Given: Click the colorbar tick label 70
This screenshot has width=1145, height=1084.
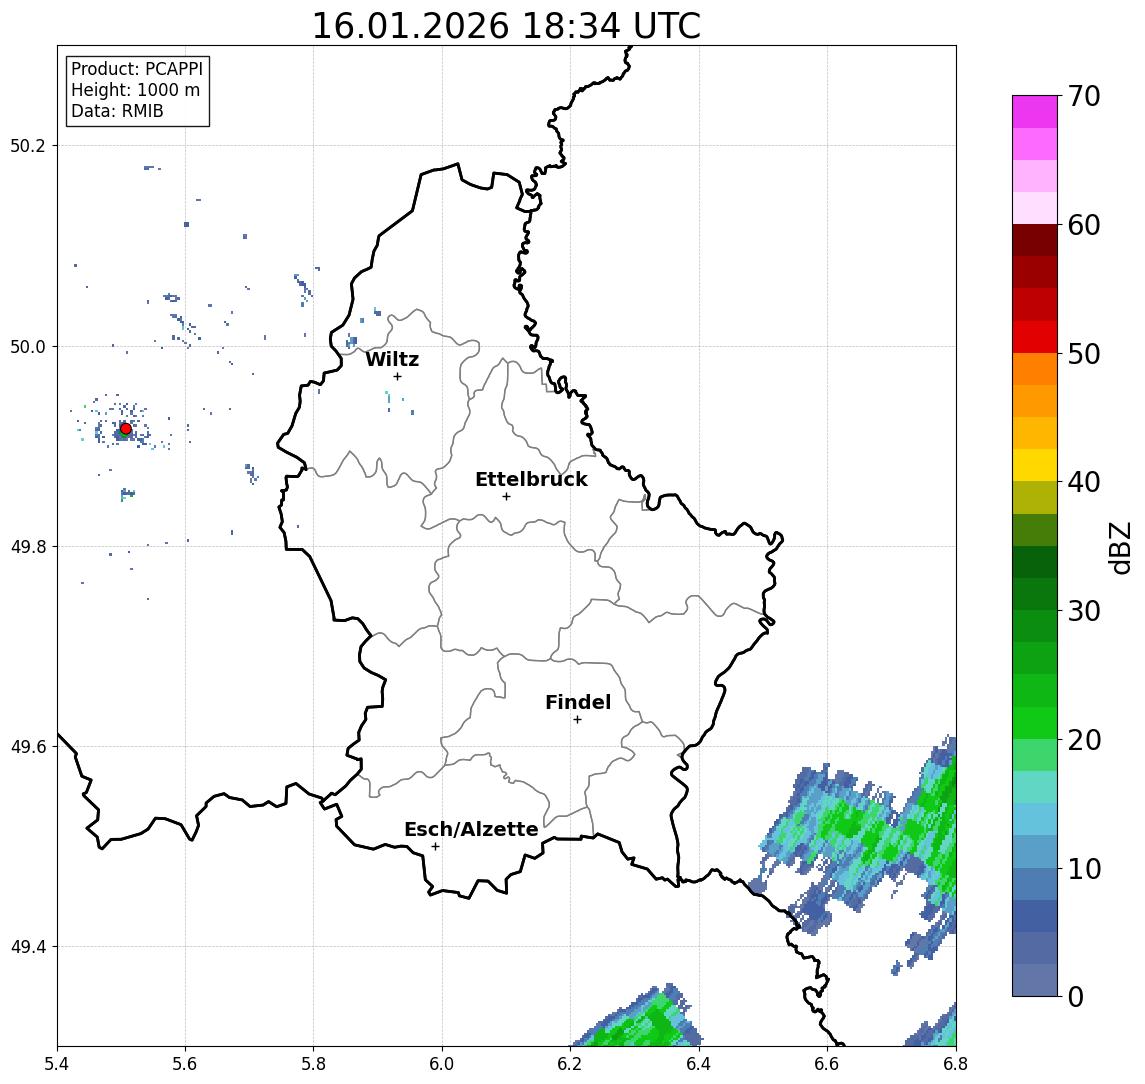Looking at the screenshot, I should [x=1084, y=96].
